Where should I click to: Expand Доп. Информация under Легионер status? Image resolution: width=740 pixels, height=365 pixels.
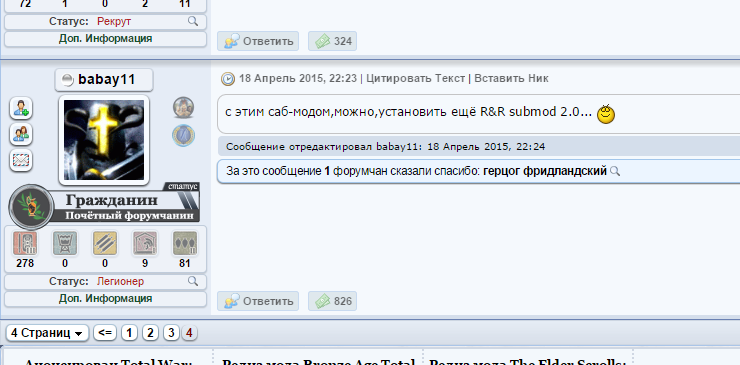pyautogui.click(x=105, y=299)
